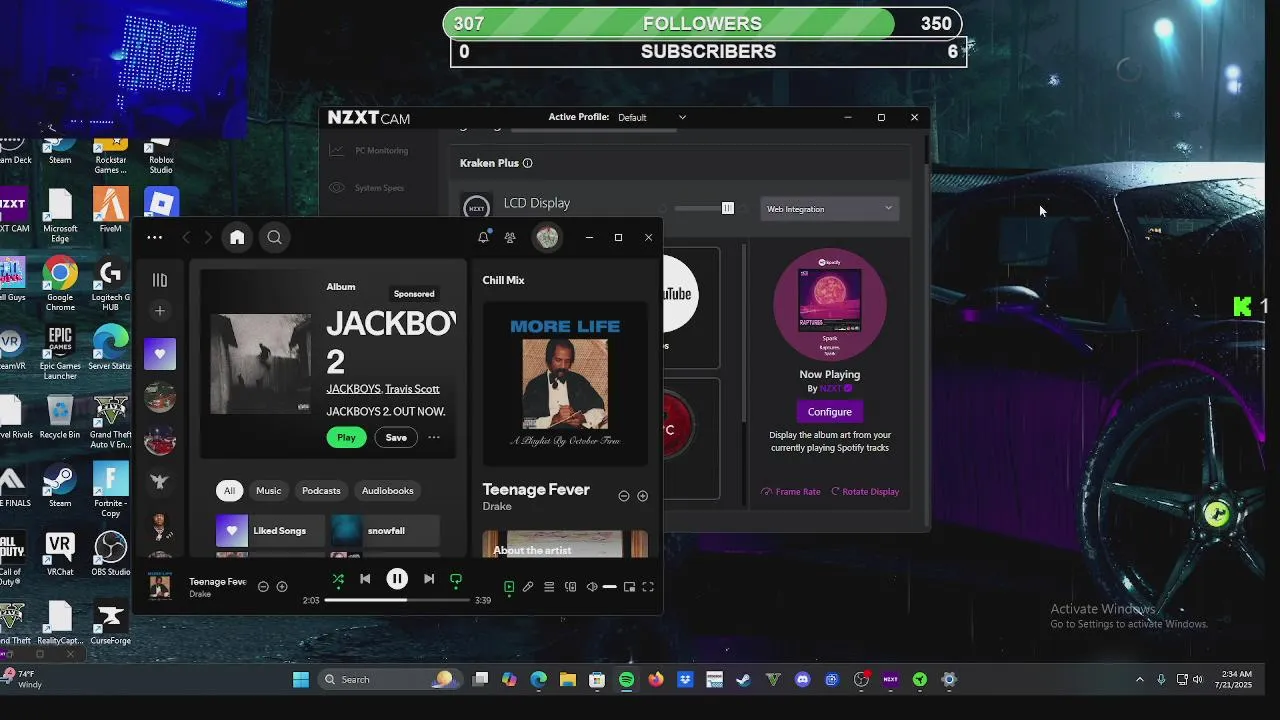Toggle shuffle in Spotify player
This screenshot has height=720, width=1280.
click(x=338, y=579)
